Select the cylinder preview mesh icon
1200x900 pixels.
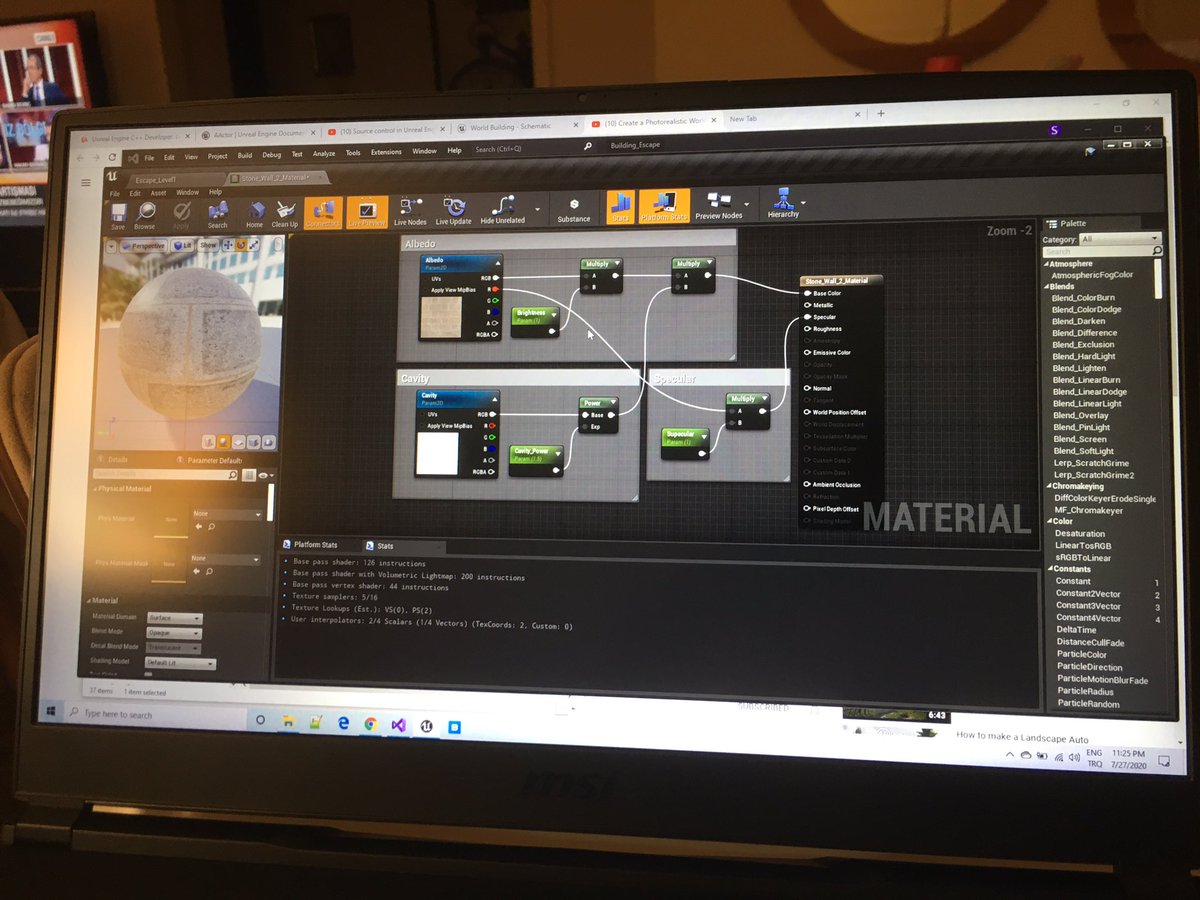207,441
